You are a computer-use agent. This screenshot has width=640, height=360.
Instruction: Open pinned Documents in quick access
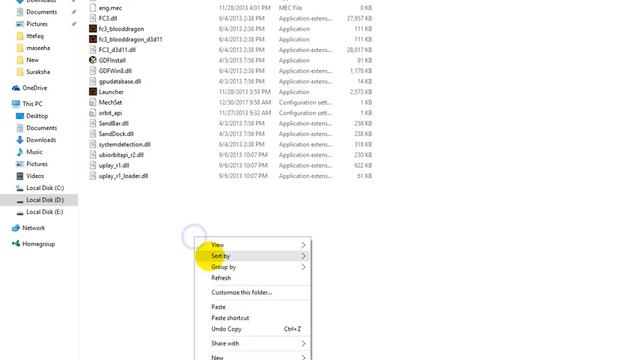tap(42, 12)
